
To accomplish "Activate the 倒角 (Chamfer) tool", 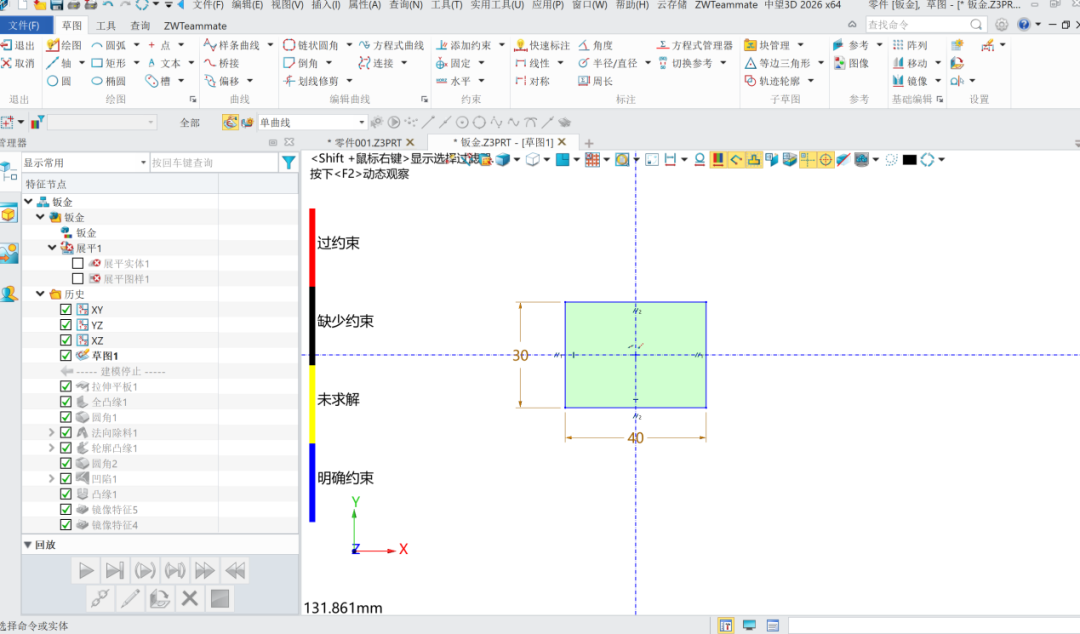I will coord(301,63).
